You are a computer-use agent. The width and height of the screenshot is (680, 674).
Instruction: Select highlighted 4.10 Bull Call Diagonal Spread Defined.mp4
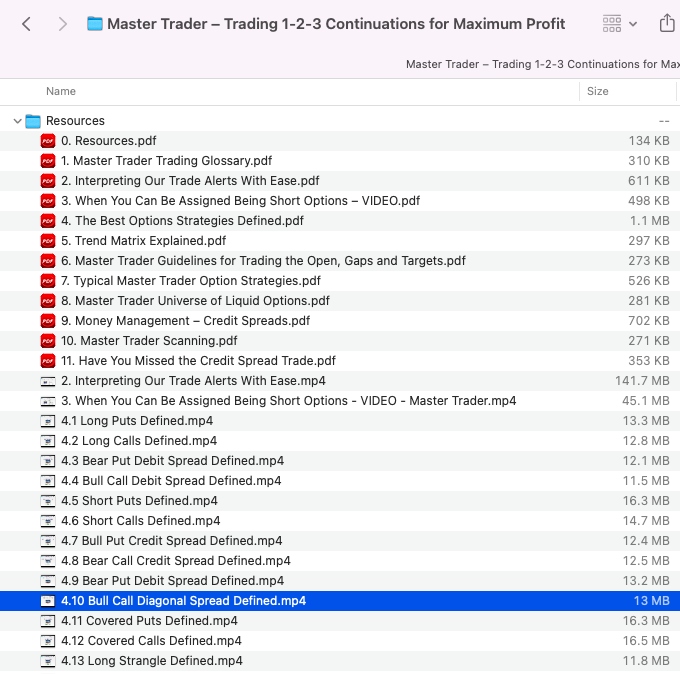183,601
